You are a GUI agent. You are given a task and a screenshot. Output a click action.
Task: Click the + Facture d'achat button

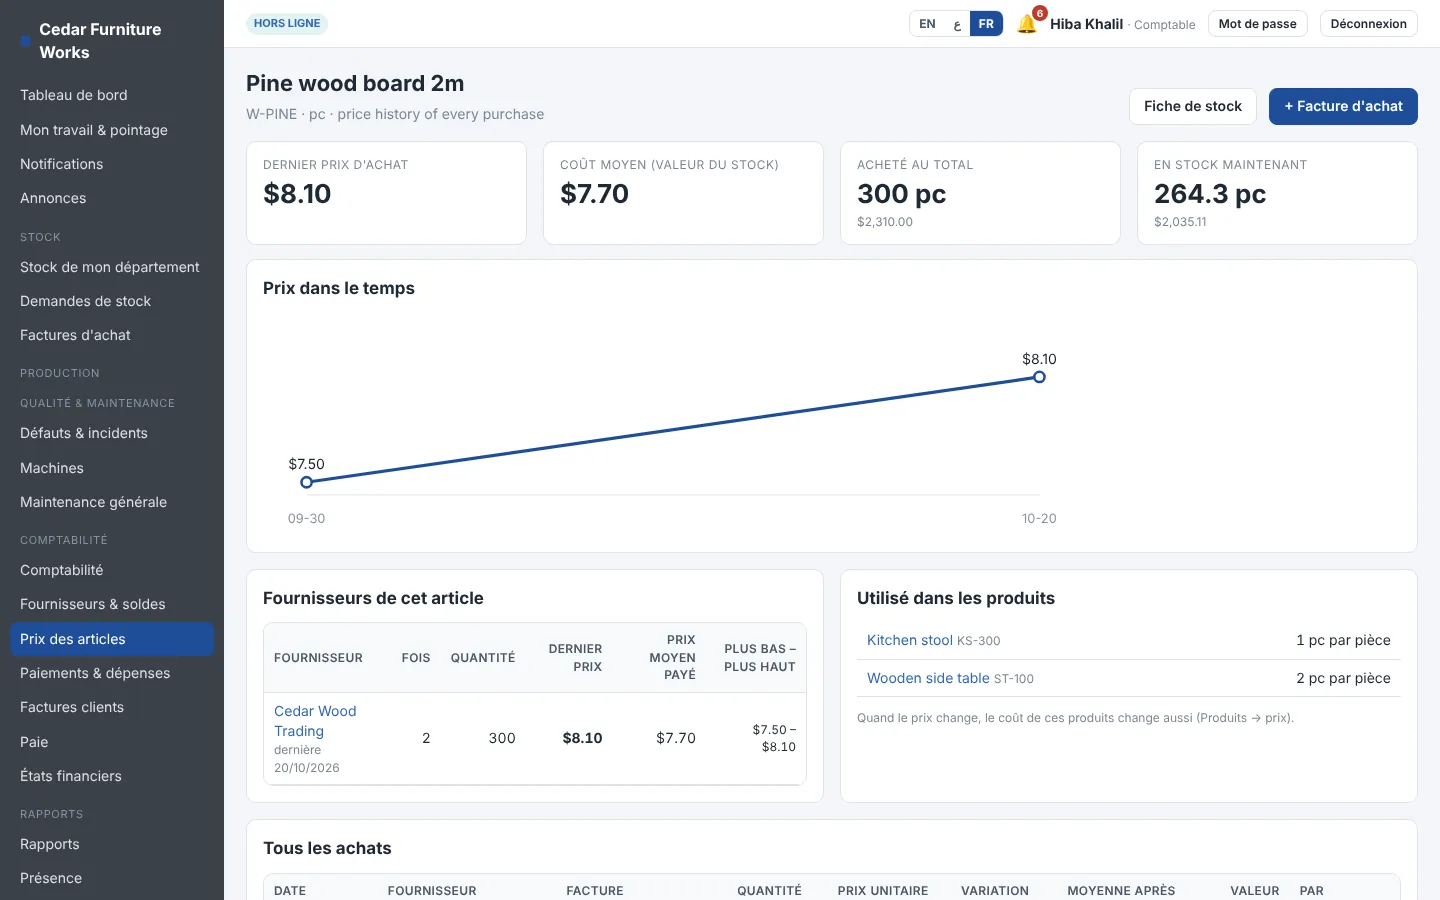tap(1343, 106)
